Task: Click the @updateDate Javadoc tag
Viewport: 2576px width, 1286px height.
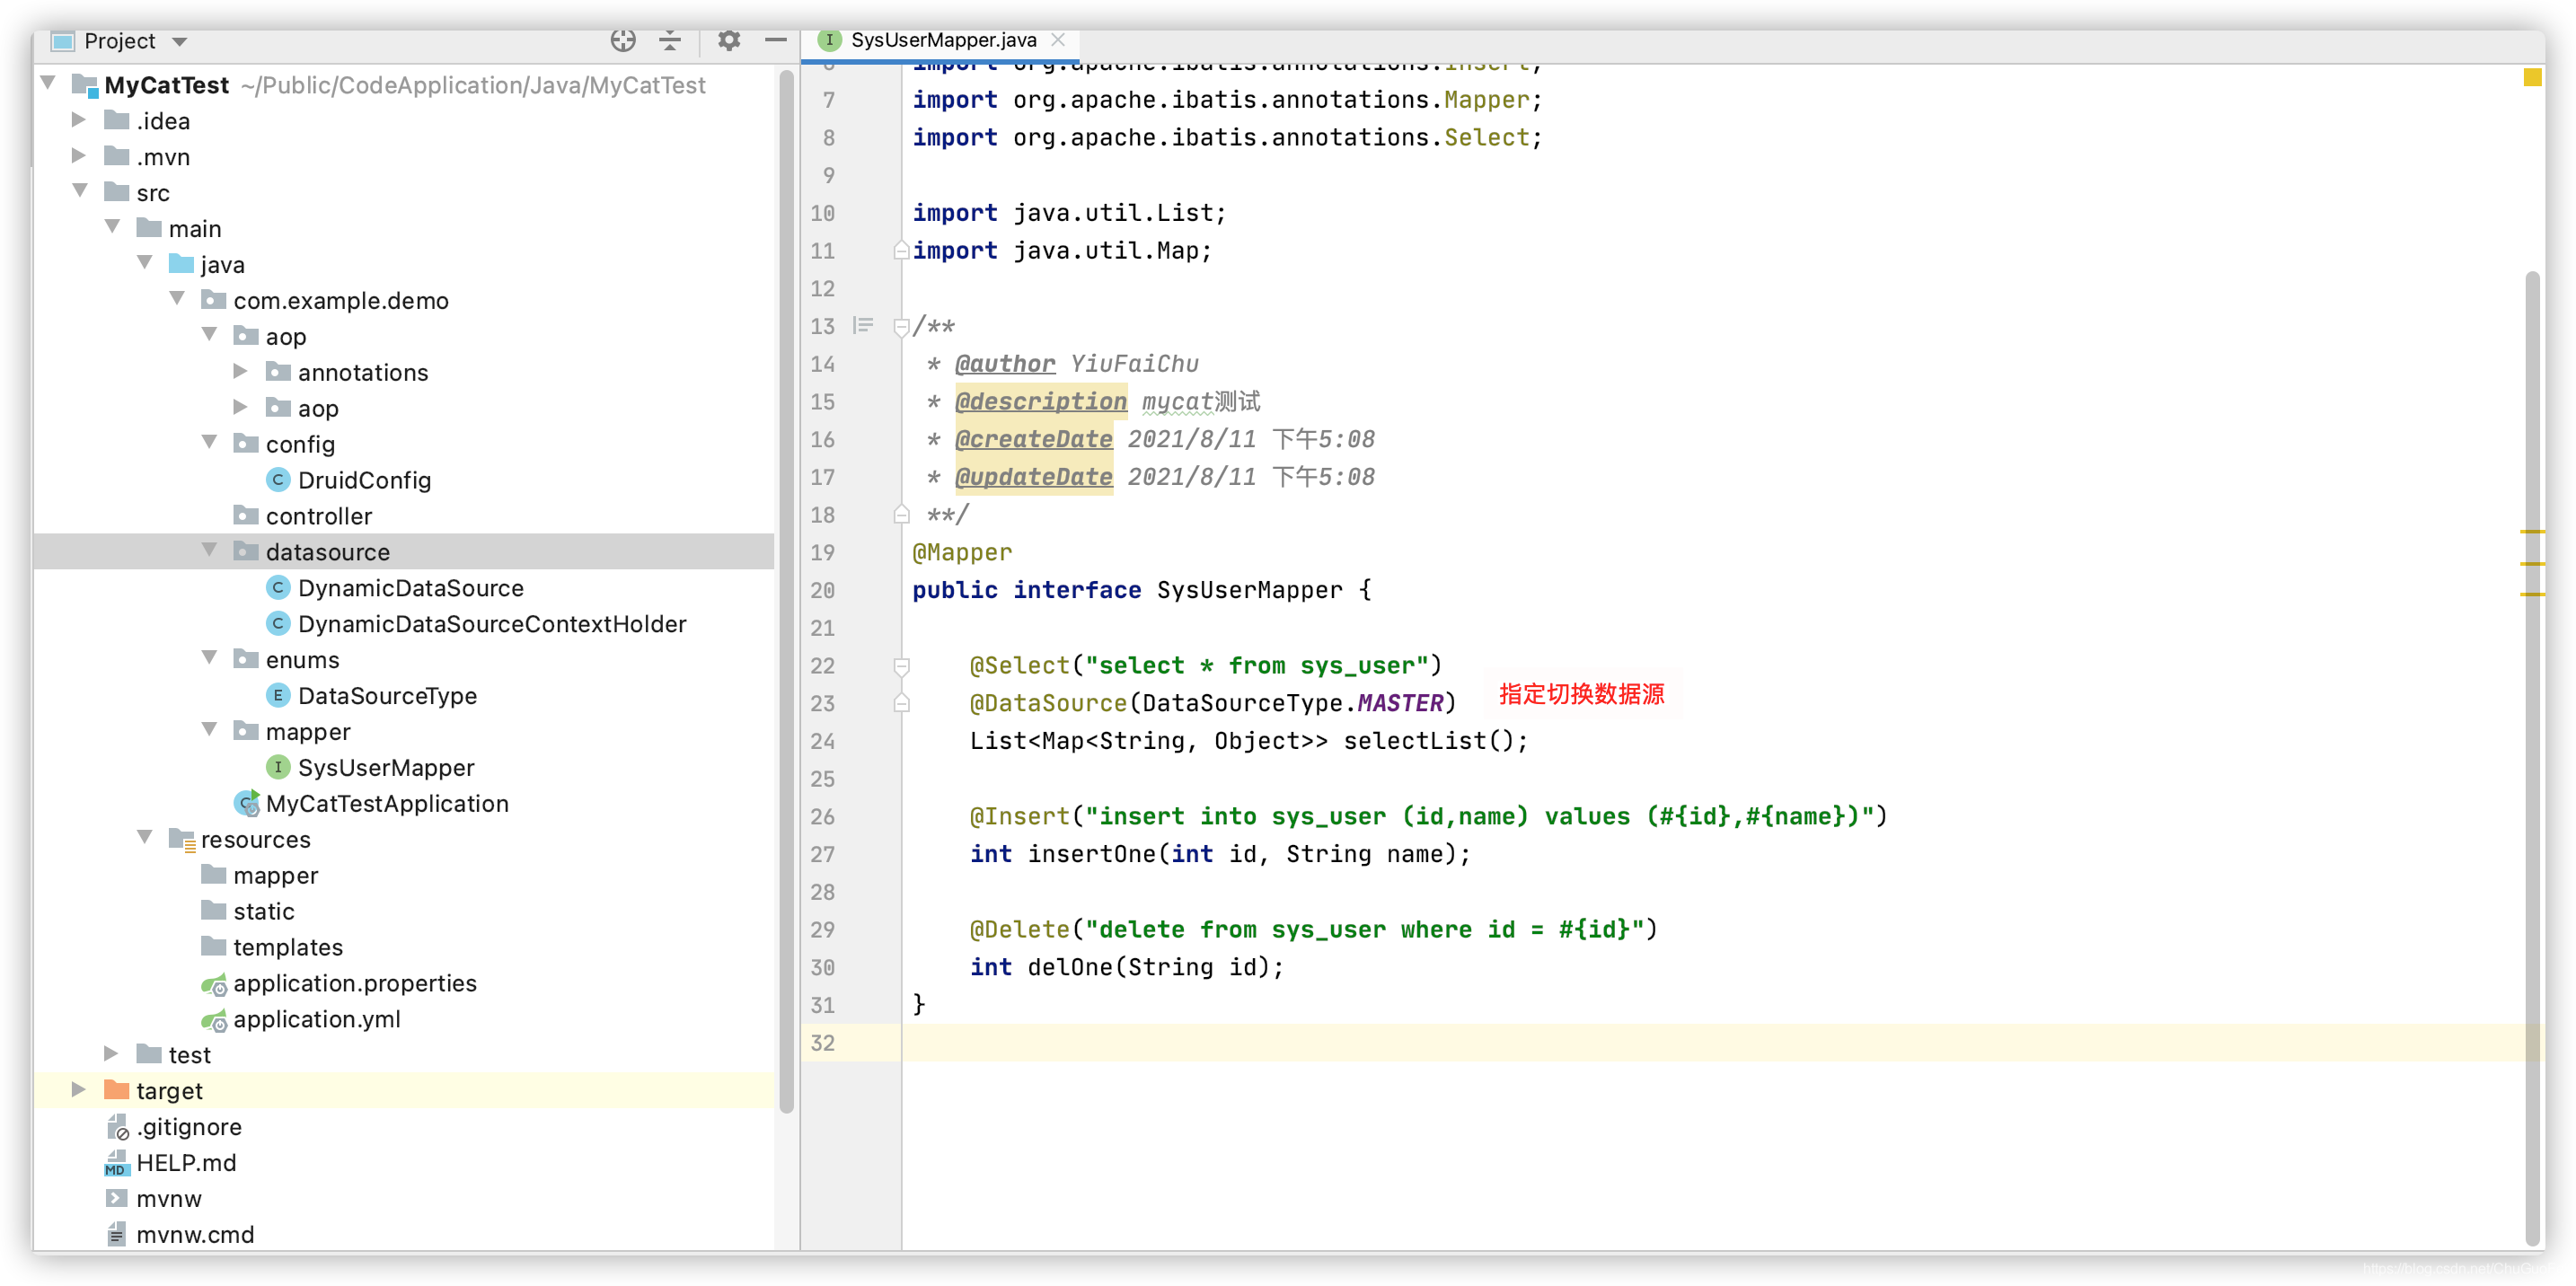Action: pos(1034,477)
